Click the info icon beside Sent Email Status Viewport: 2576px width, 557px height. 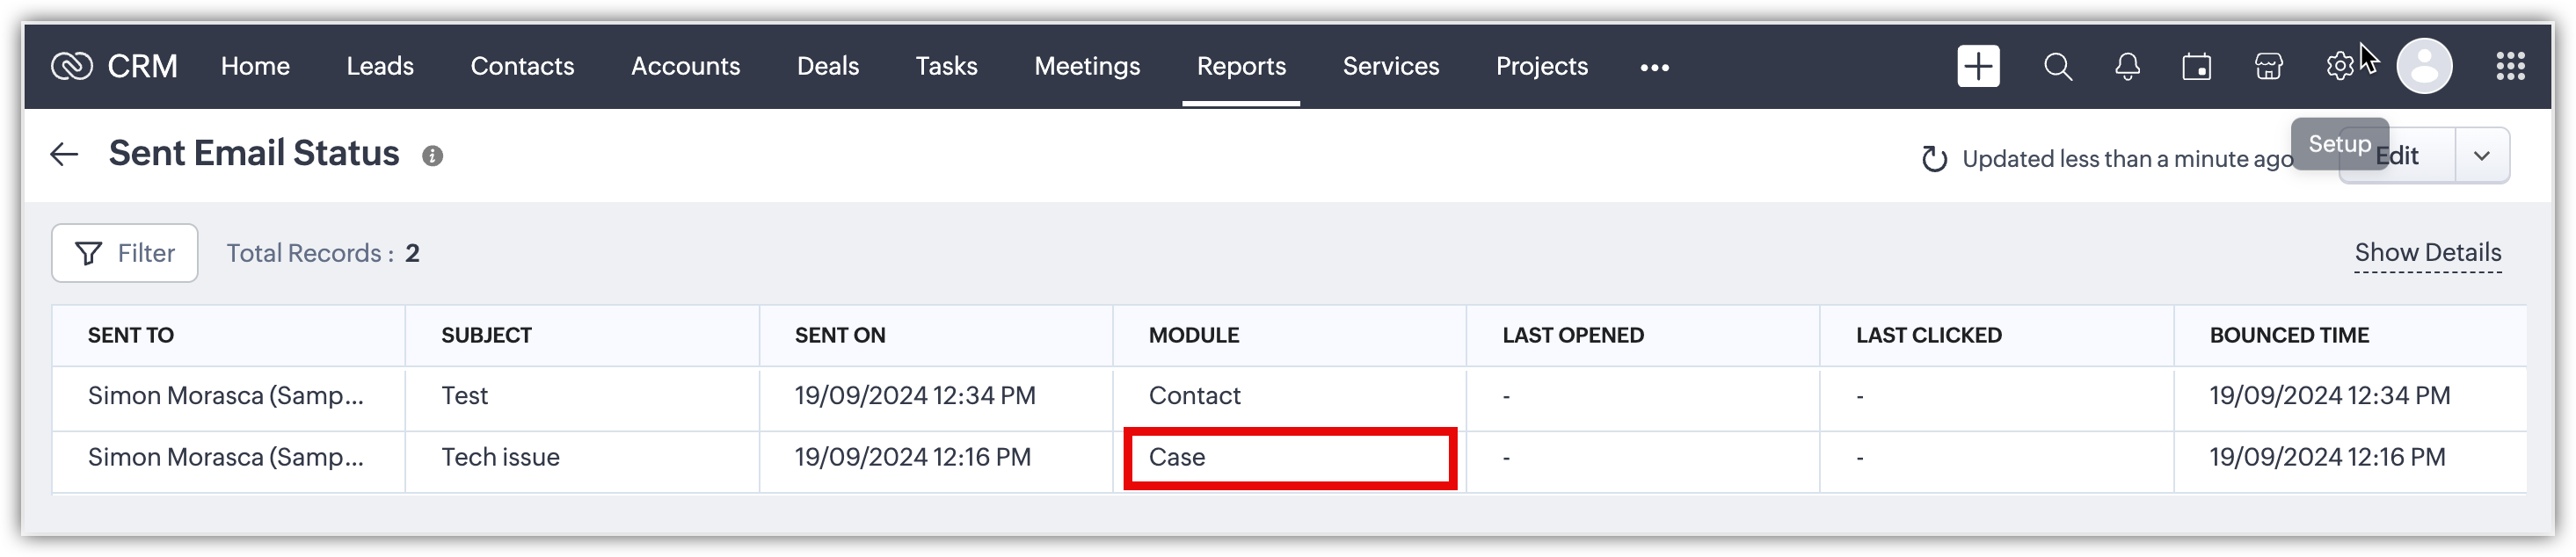click(x=432, y=156)
